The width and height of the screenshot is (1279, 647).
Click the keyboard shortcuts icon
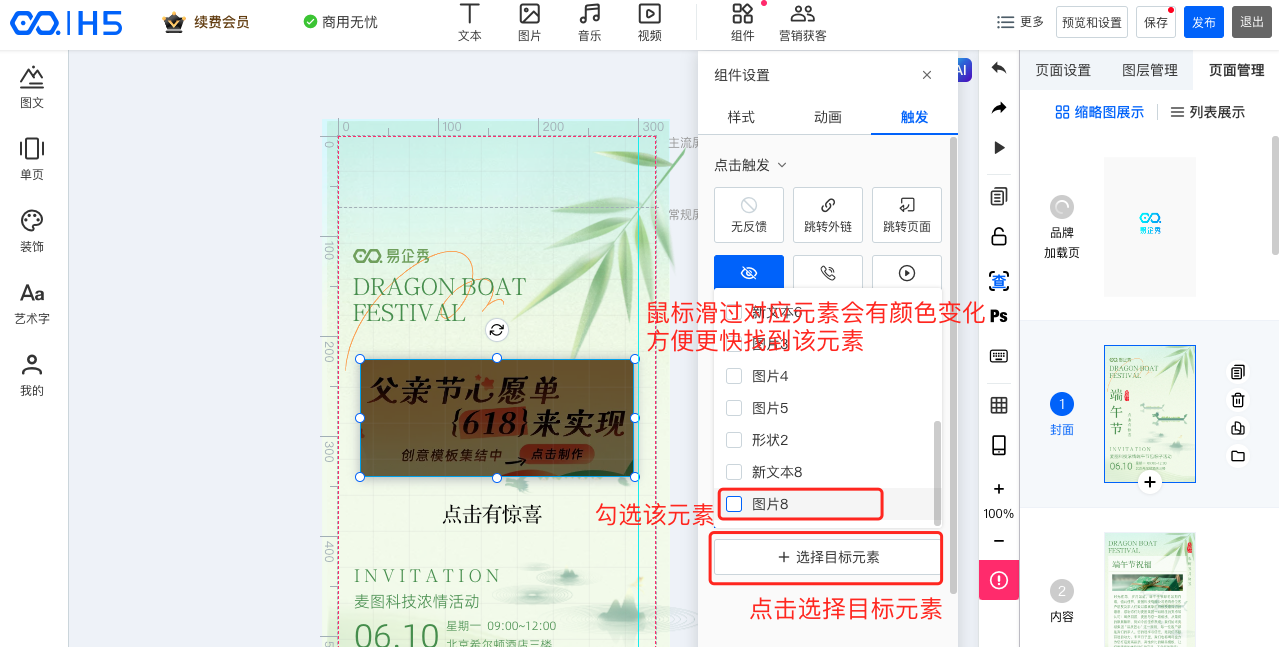click(998, 356)
